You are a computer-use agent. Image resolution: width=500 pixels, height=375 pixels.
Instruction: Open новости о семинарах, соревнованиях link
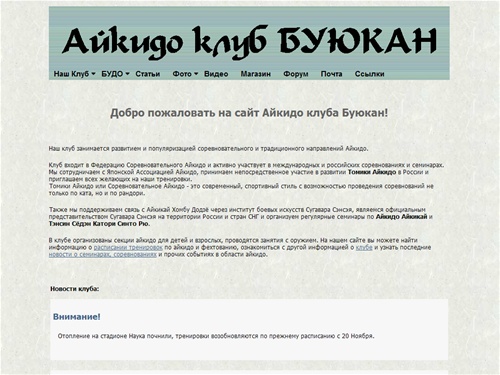tap(103, 254)
